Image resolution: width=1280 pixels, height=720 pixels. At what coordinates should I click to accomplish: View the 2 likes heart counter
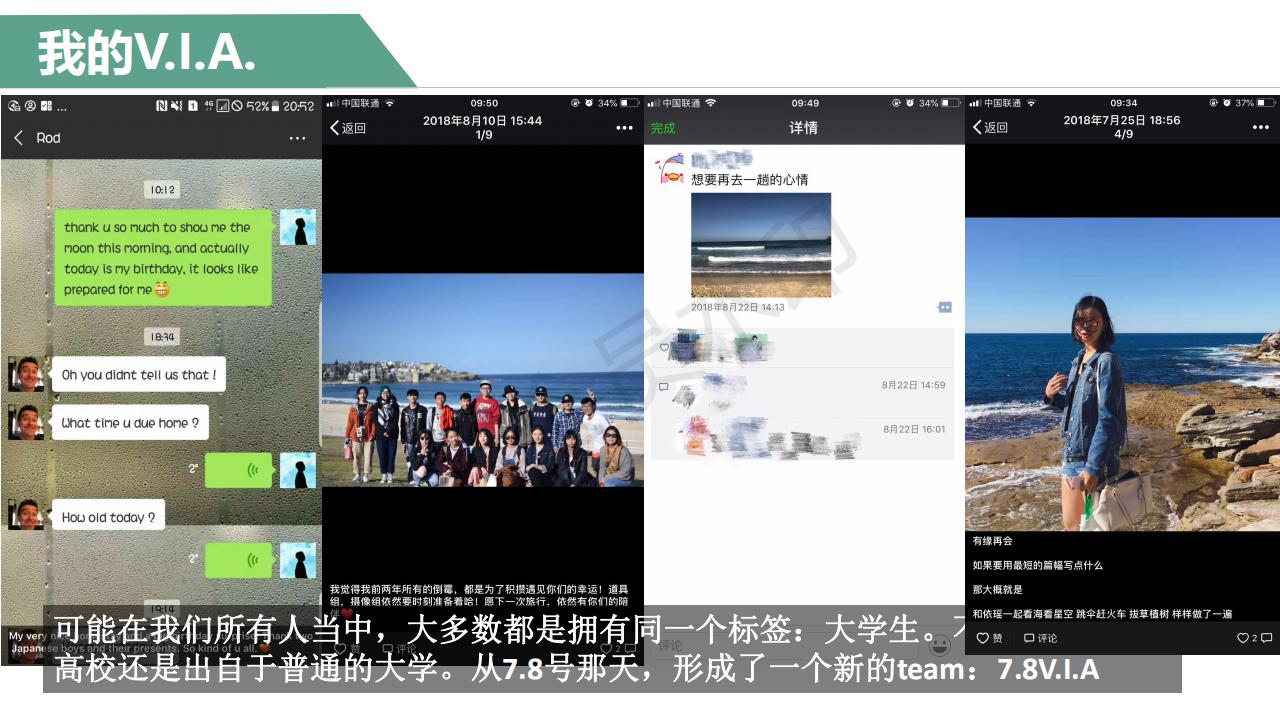click(1248, 638)
